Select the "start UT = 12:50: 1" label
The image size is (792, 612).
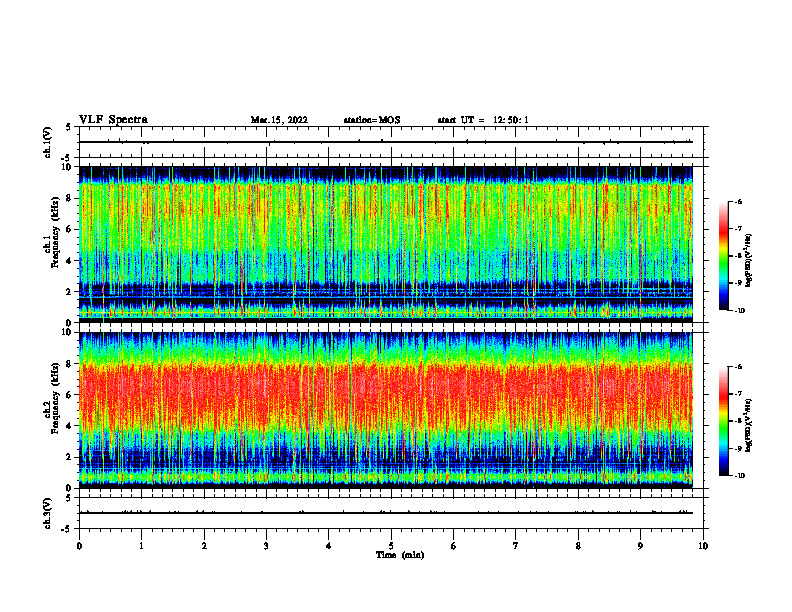pos(483,120)
